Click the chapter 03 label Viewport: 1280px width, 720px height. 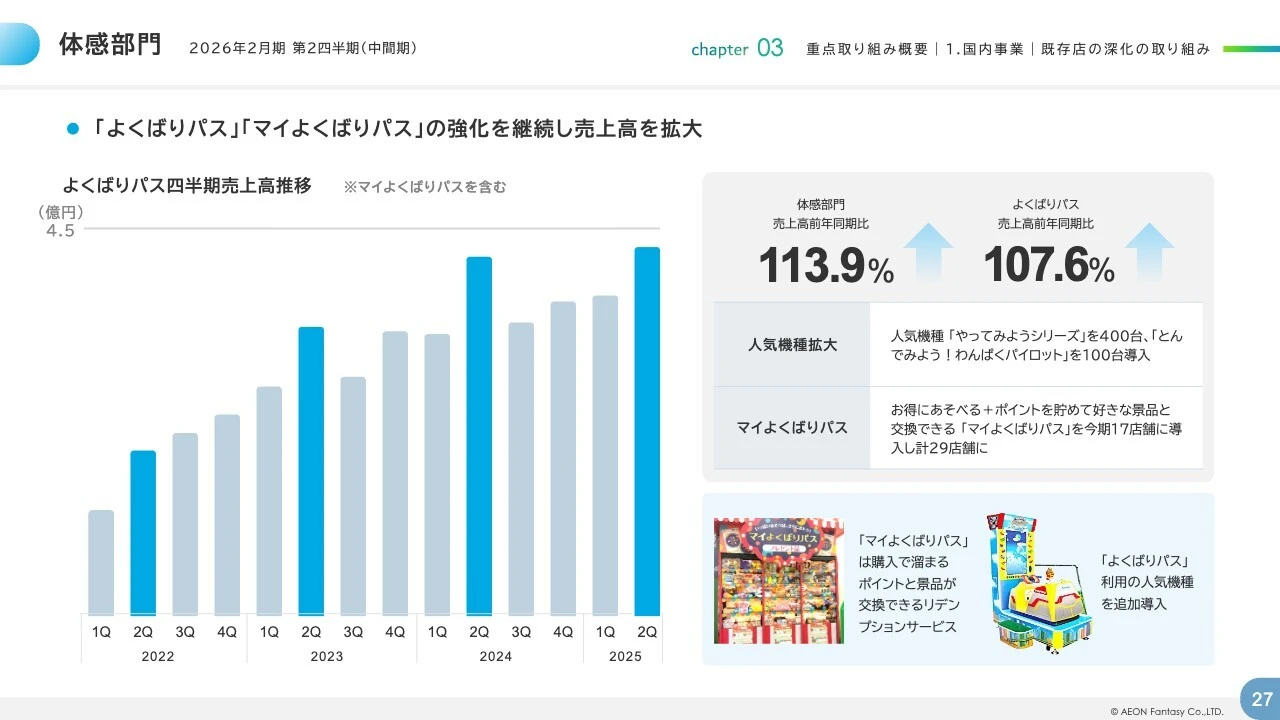pos(737,49)
